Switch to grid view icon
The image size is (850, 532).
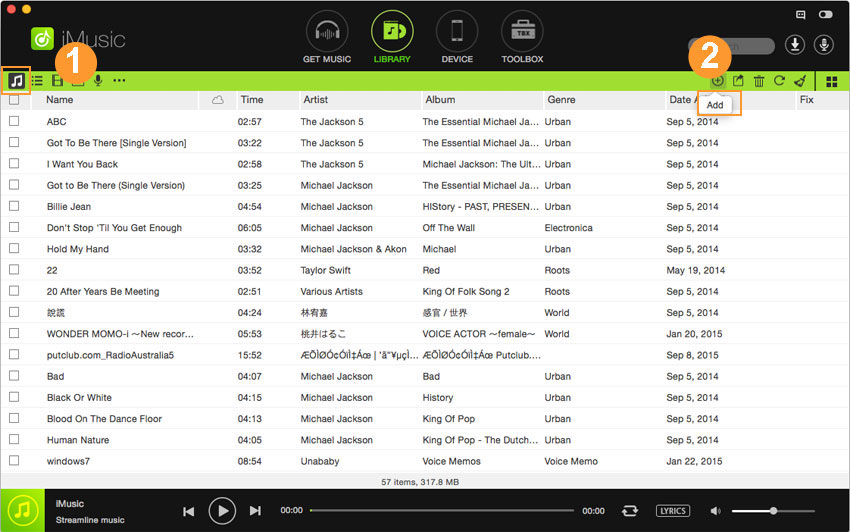tap(832, 81)
